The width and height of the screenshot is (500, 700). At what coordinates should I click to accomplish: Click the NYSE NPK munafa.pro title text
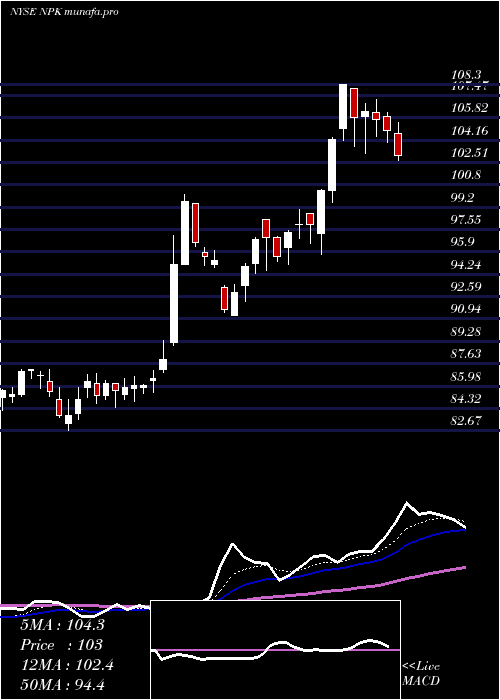[64, 12]
